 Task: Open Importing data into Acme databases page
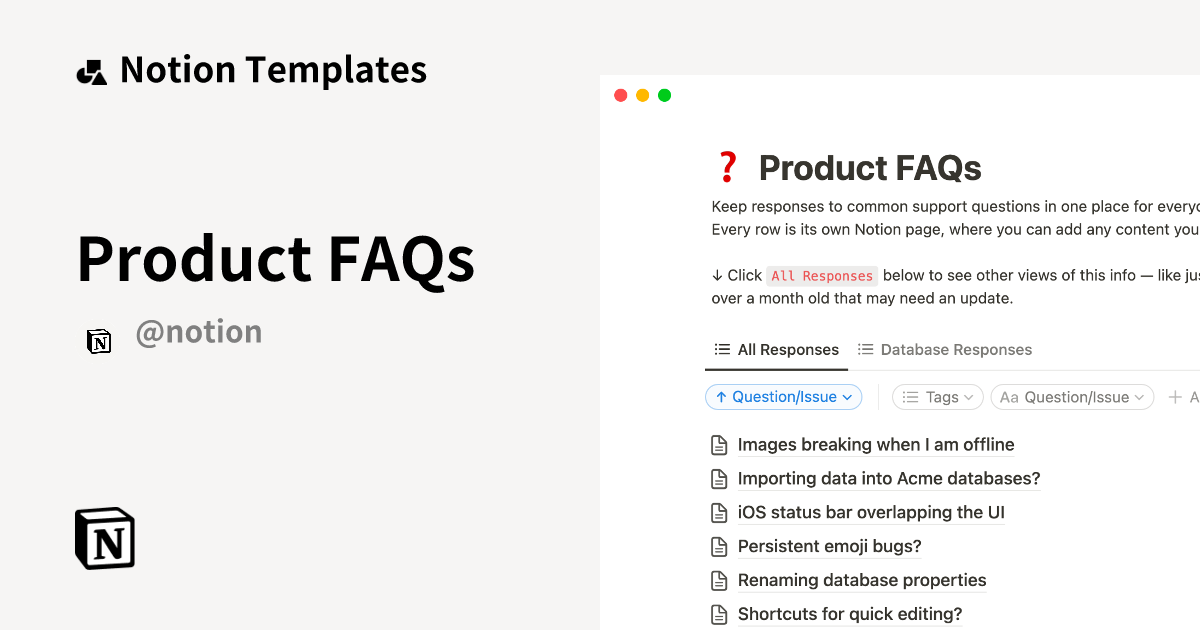(x=889, y=479)
